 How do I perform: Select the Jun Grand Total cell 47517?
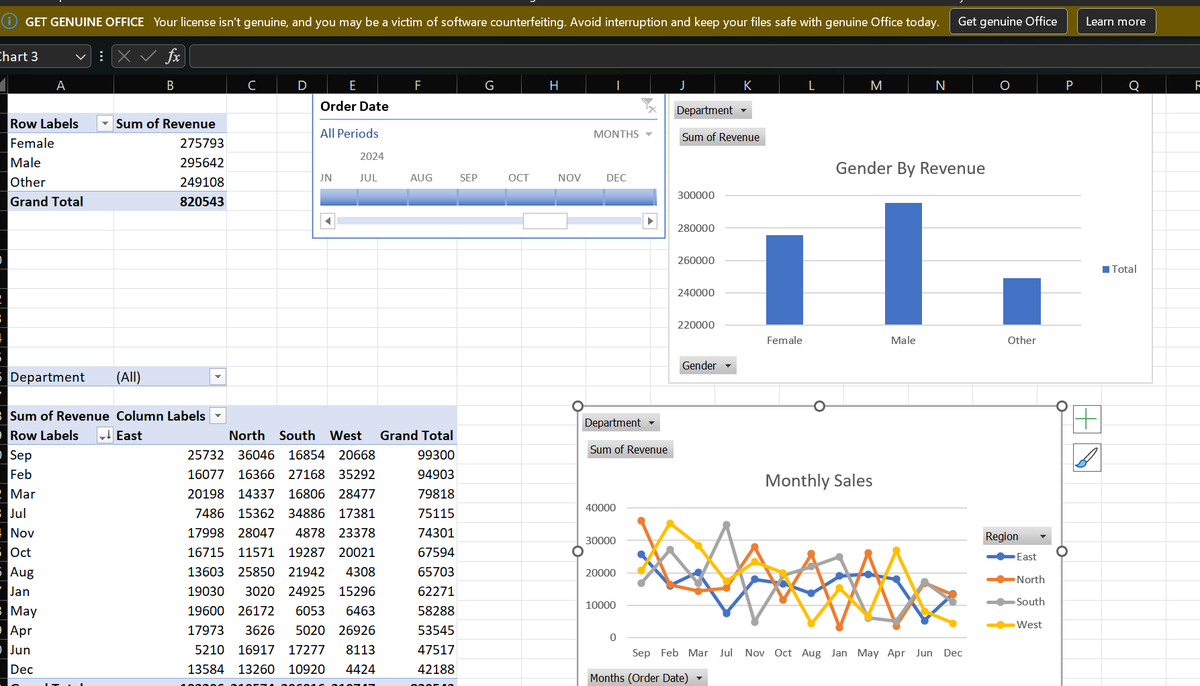pyautogui.click(x=417, y=650)
